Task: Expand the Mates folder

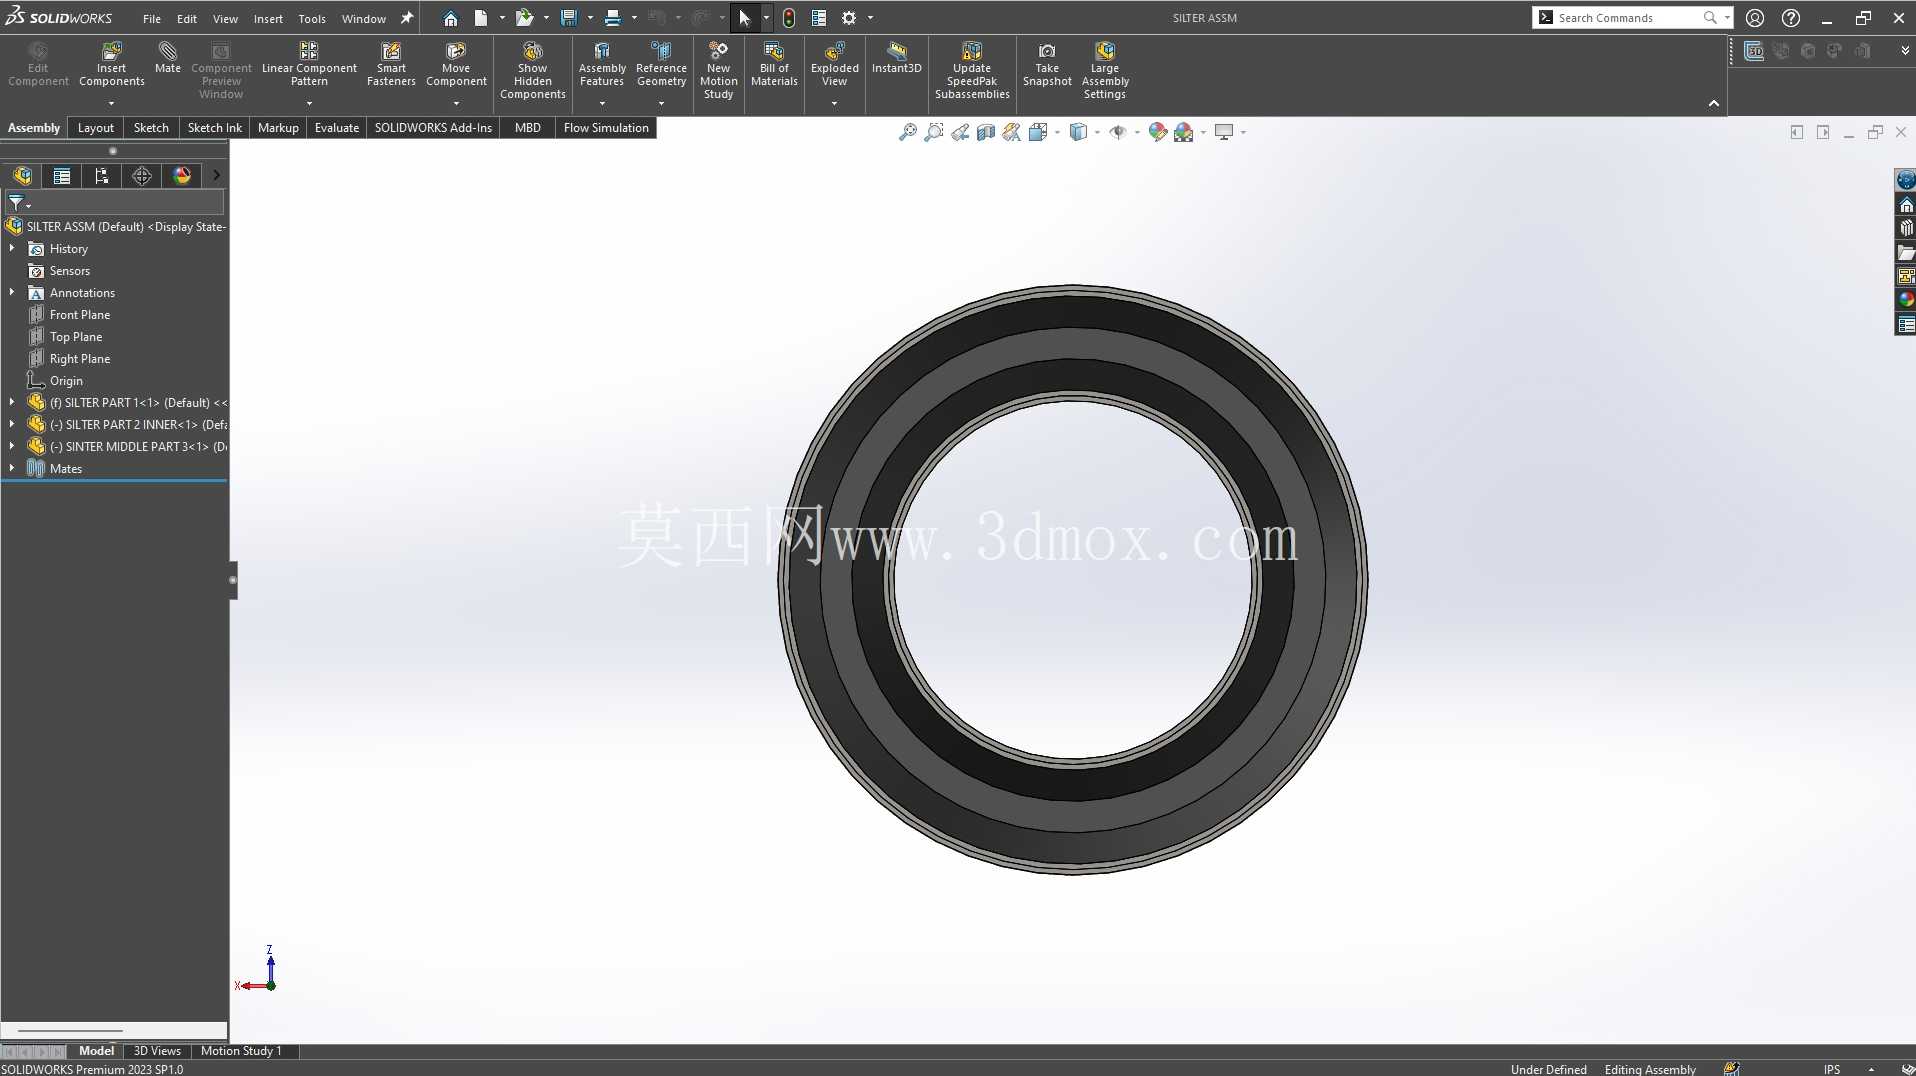Action: 12,468
